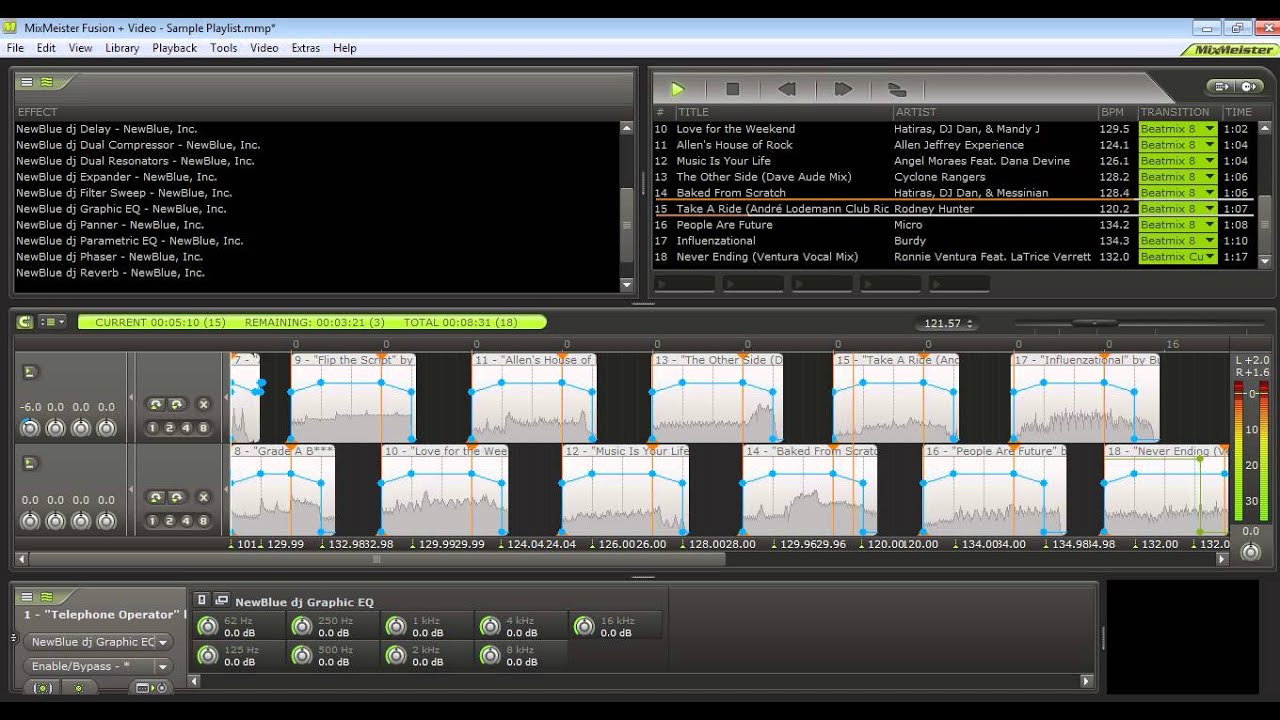Open the Playback menu
This screenshot has height=720, width=1280.
[x=174, y=48]
